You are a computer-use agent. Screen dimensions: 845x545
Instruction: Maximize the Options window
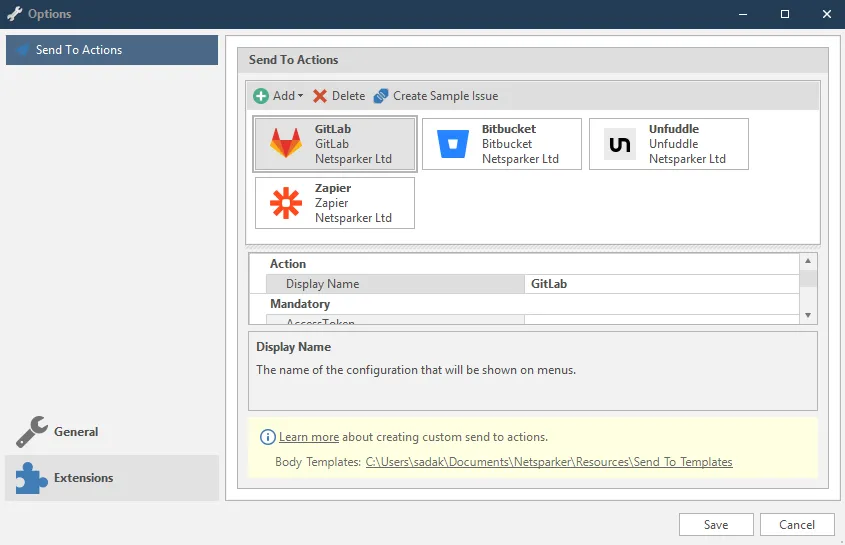[785, 14]
